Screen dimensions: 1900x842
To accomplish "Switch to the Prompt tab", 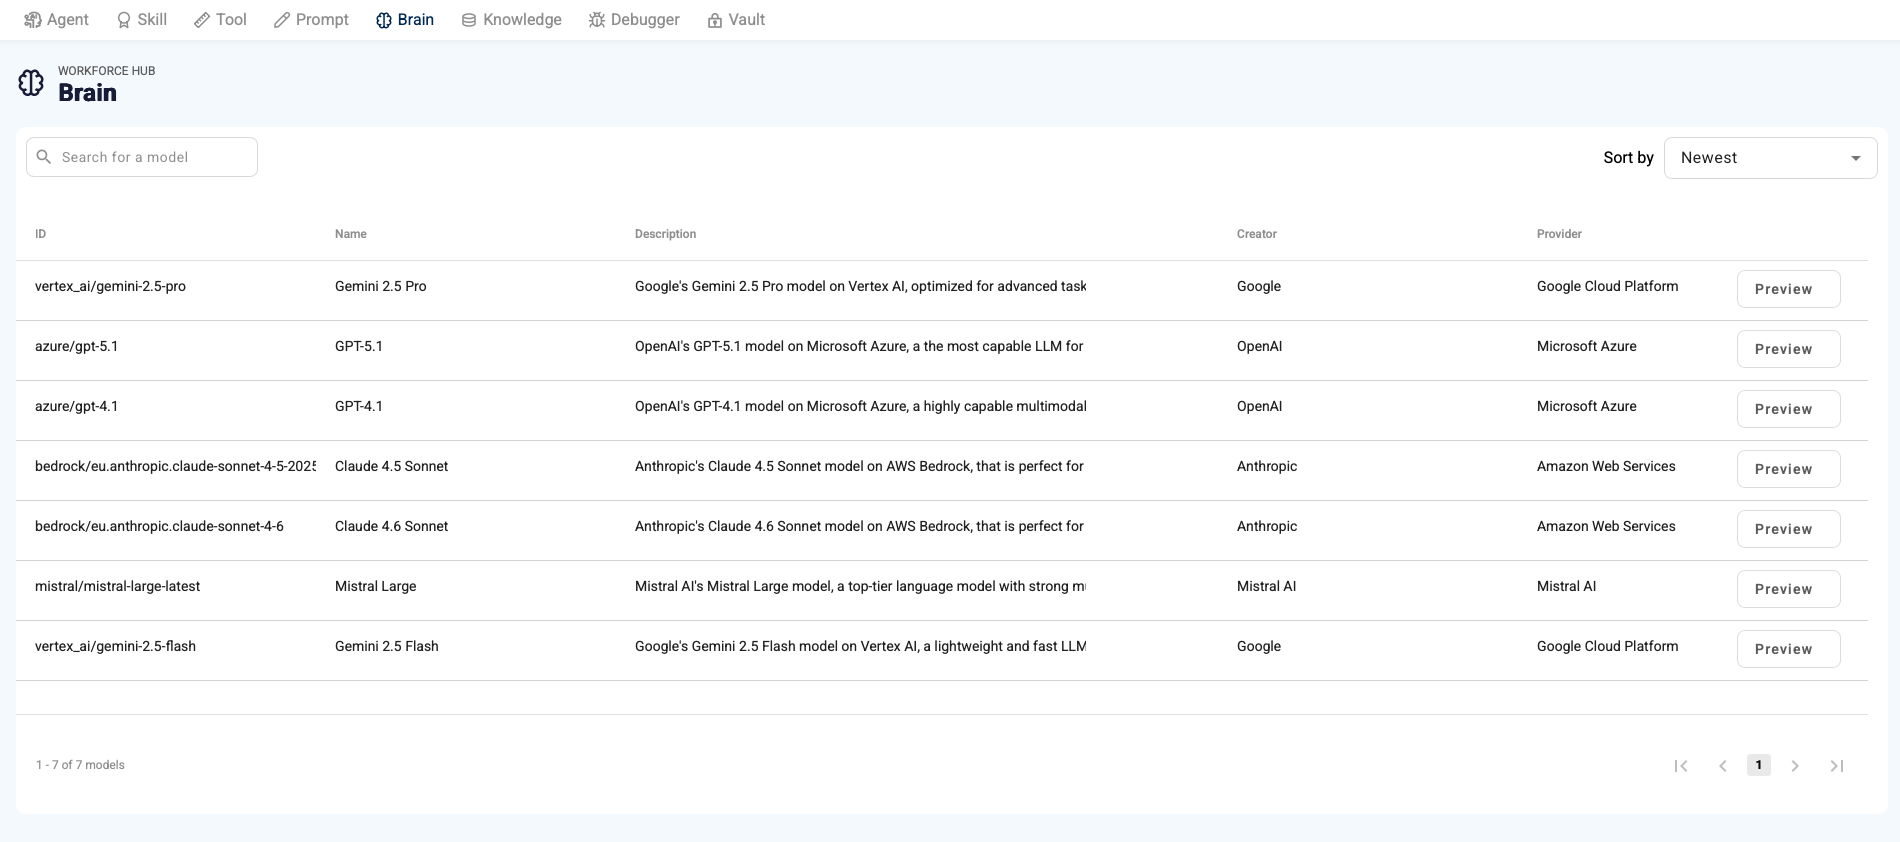I will [x=311, y=20].
